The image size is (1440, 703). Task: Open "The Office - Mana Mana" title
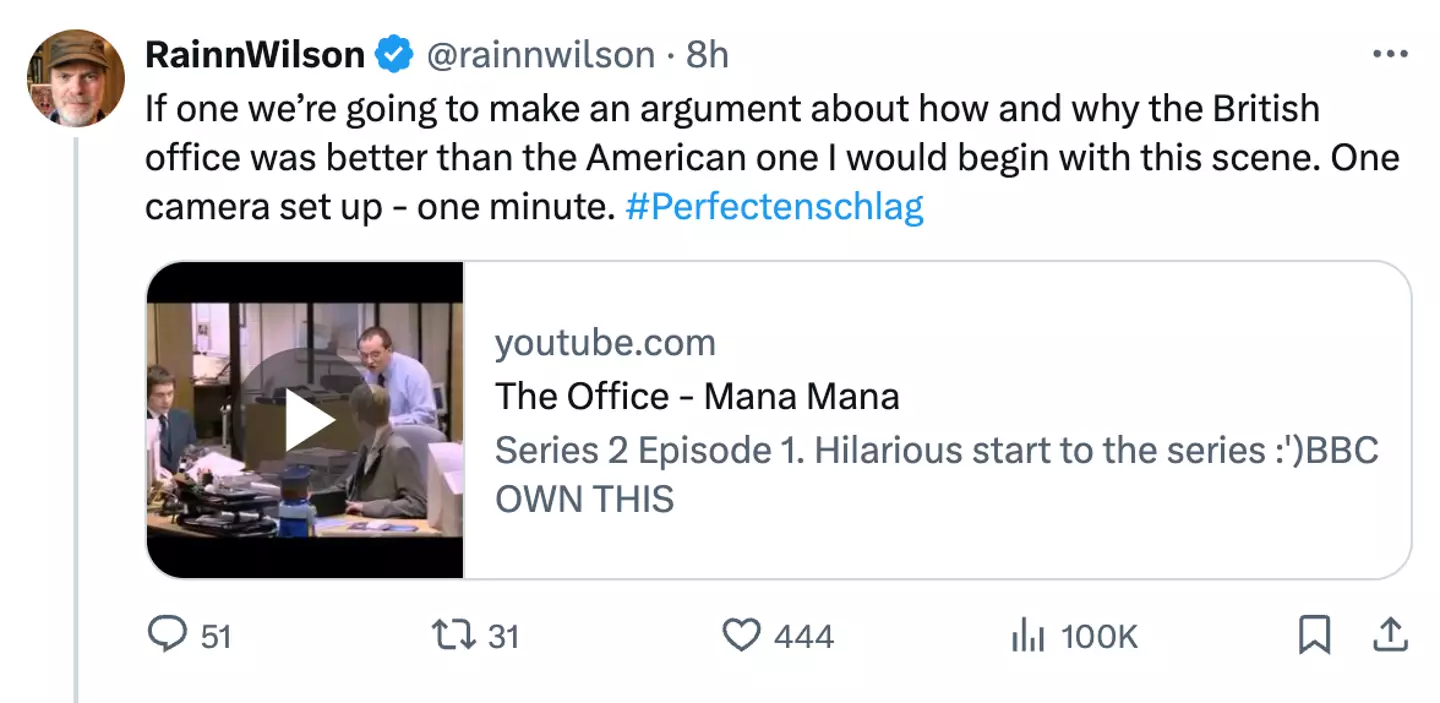pyautogui.click(x=697, y=396)
